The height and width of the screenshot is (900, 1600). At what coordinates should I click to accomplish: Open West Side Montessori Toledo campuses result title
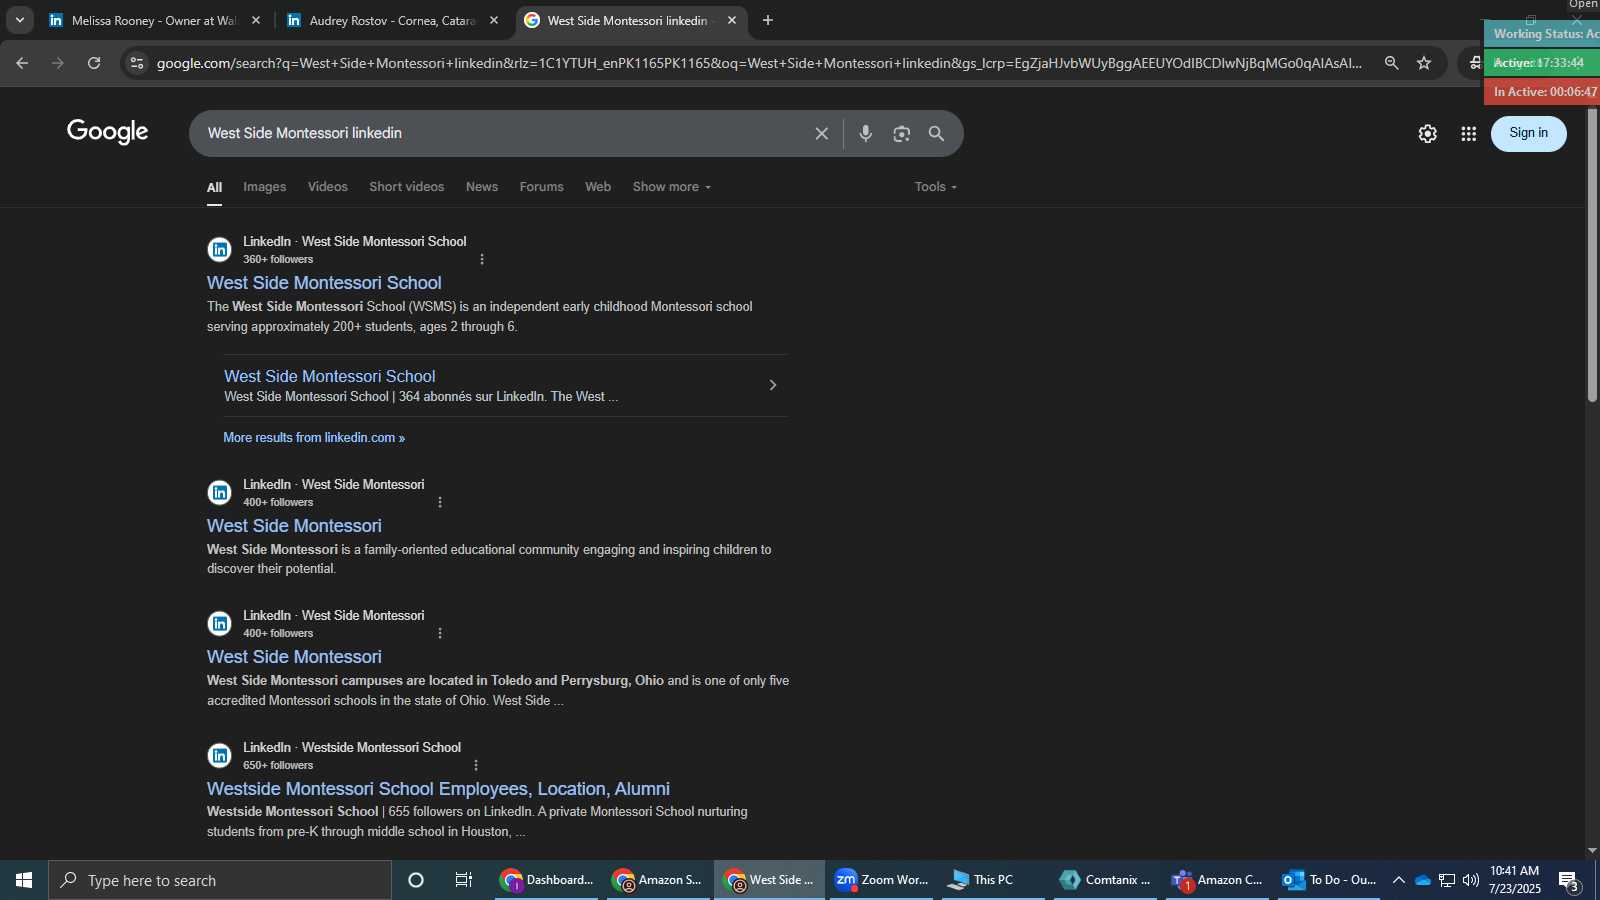[294, 657]
